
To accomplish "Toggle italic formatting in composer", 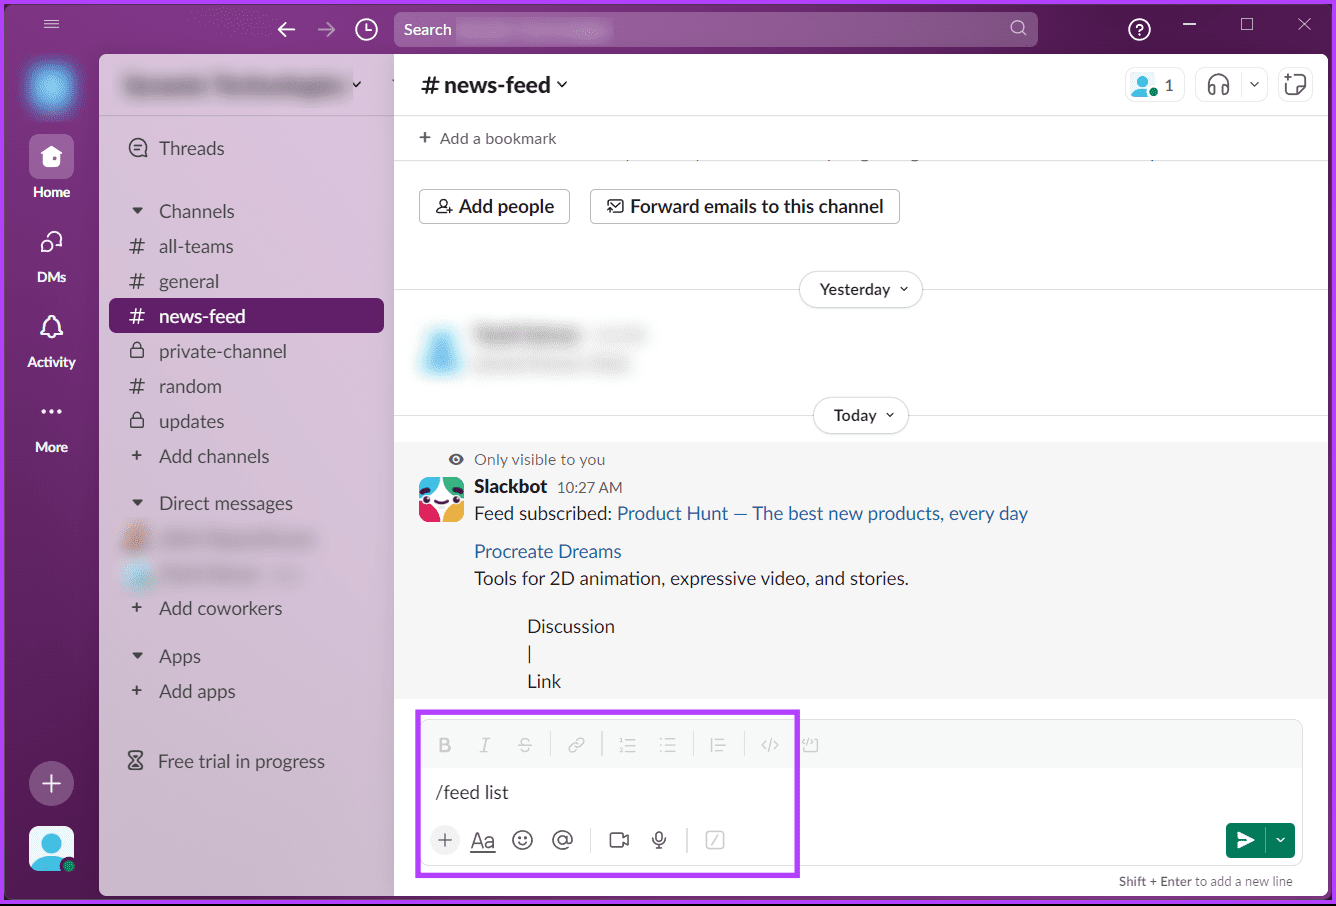I will pyautogui.click(x=485, y=745).
